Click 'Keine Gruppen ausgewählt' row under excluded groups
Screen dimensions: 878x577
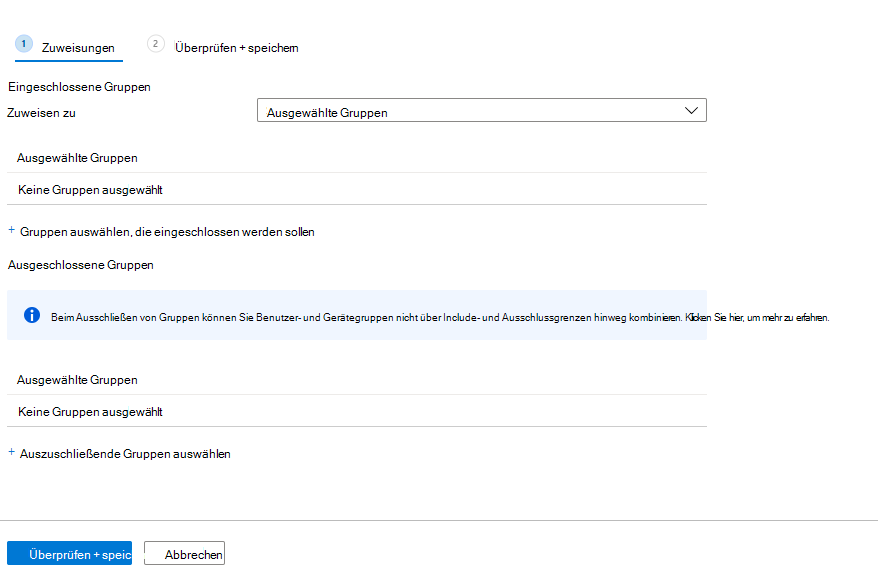click(x=90, y=411)
